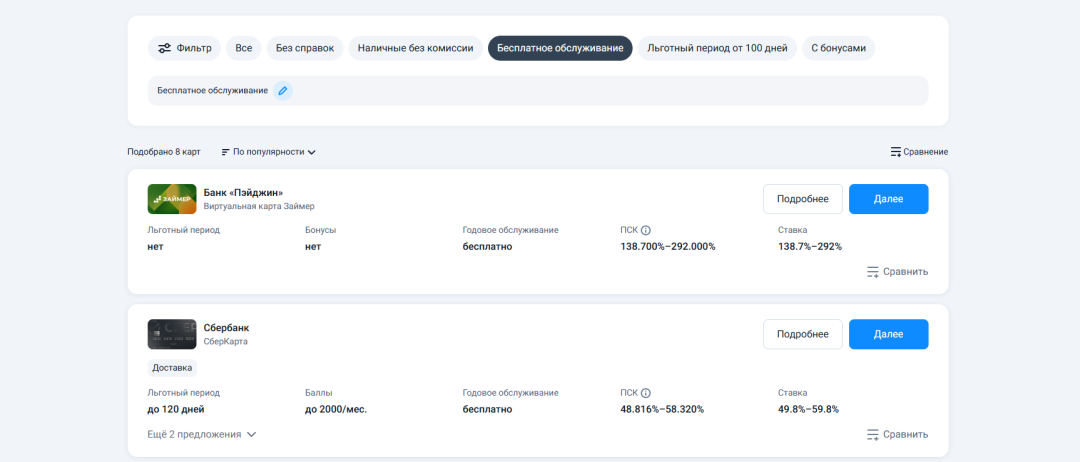Click Далее for Сбербанк СберКарта

coord(889,335)
